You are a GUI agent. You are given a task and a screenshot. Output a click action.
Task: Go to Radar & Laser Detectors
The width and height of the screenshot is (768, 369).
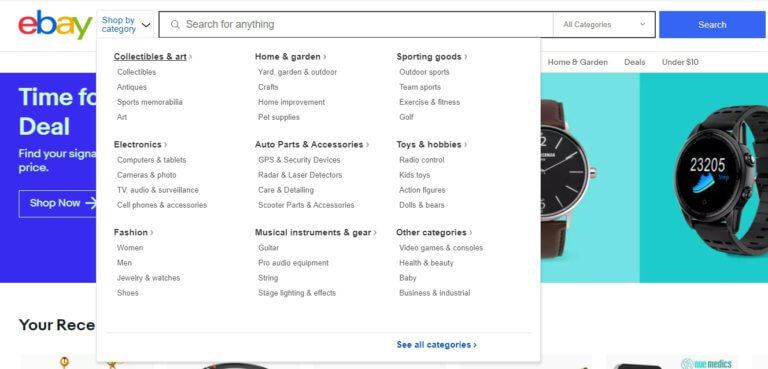pyautogui.click(x=300, y=175)
